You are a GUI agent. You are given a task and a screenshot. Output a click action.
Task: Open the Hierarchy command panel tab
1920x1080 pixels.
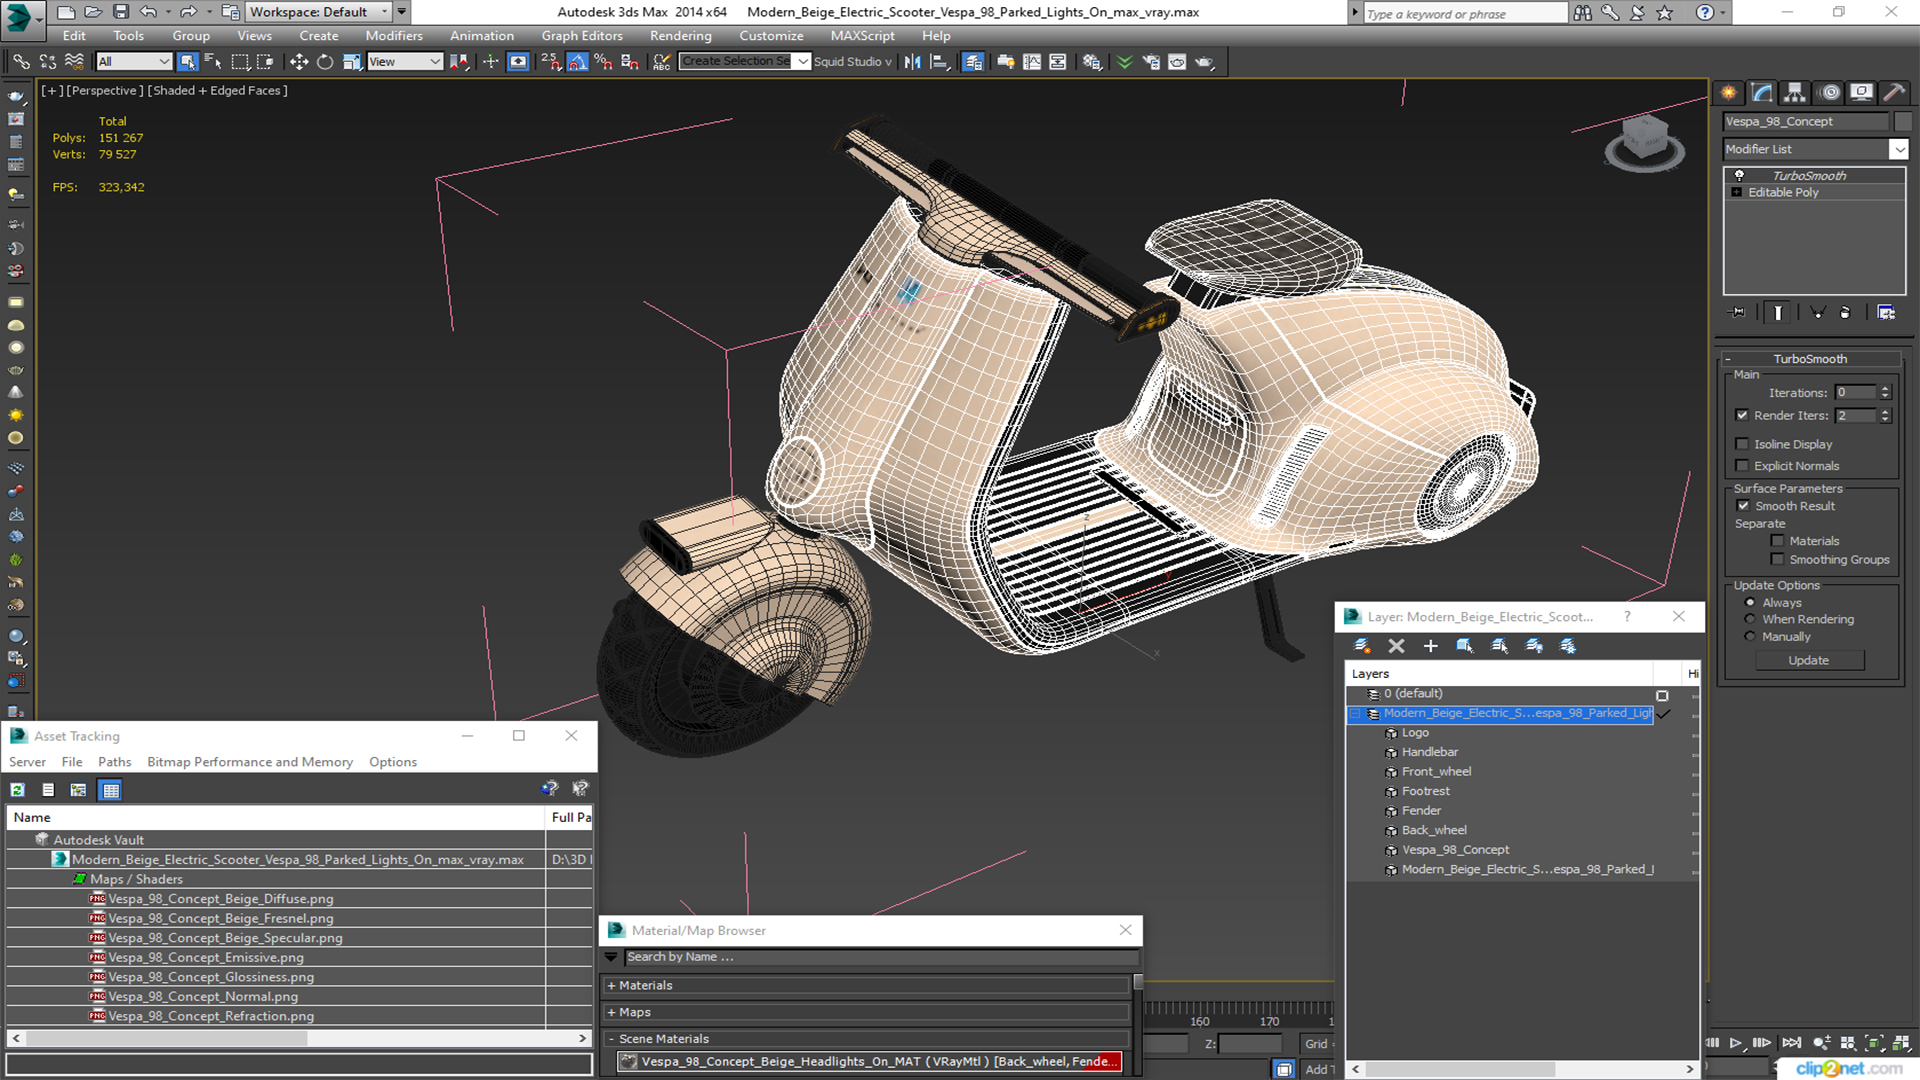[x=1795, y=93]
